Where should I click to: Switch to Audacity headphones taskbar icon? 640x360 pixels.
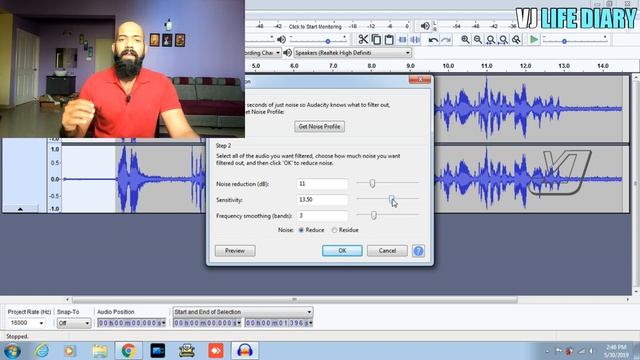(244, 351)
